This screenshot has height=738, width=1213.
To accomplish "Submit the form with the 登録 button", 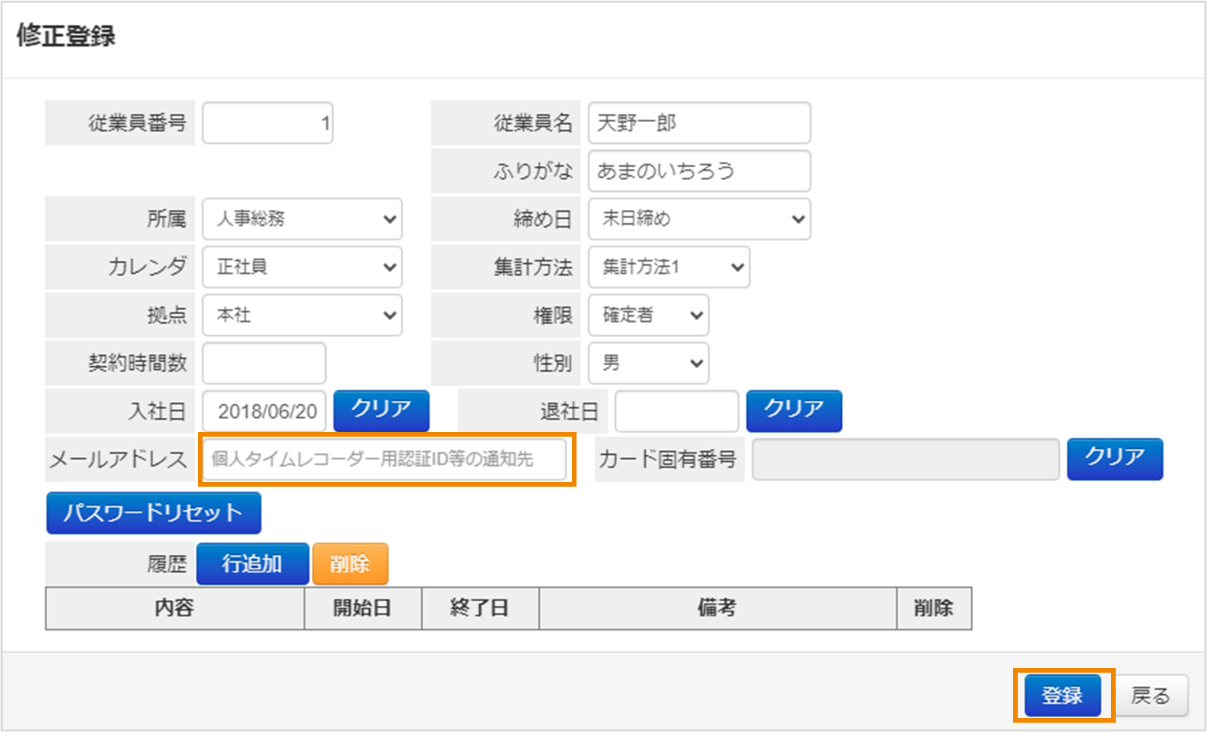I will [1063, 696].
